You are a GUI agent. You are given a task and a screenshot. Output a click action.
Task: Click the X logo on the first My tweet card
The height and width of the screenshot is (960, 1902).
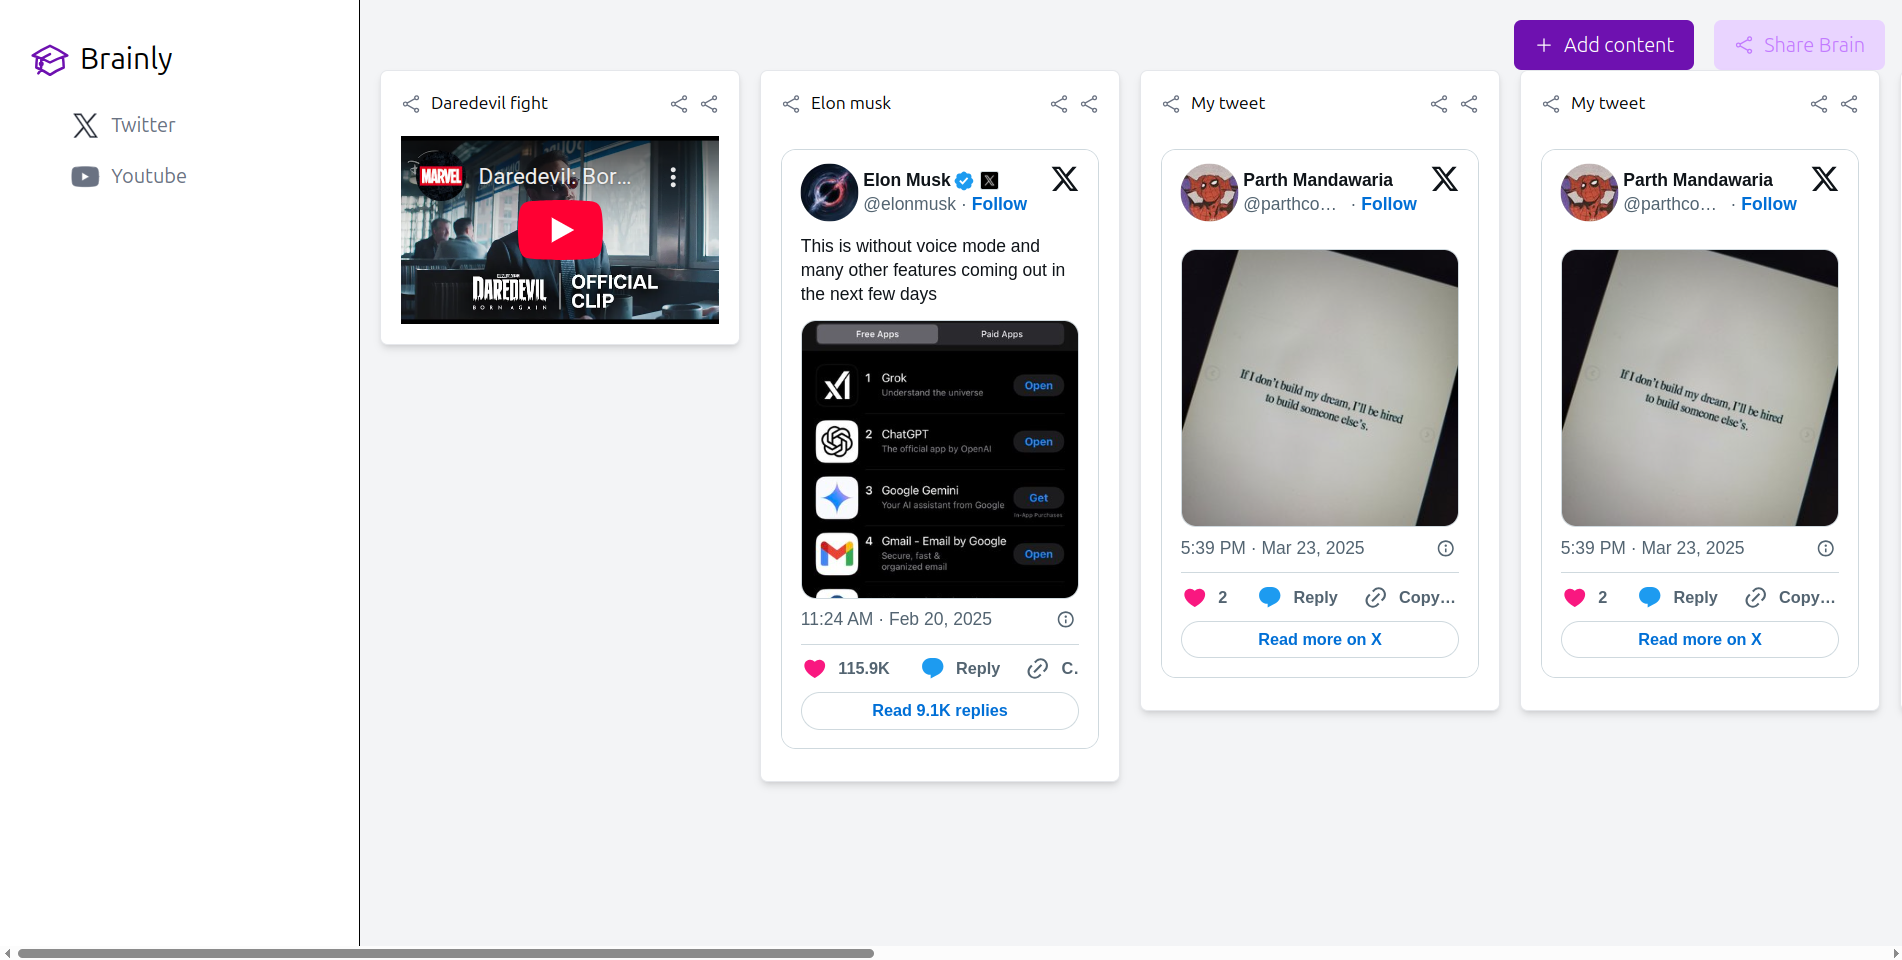tap(1445, 179)
